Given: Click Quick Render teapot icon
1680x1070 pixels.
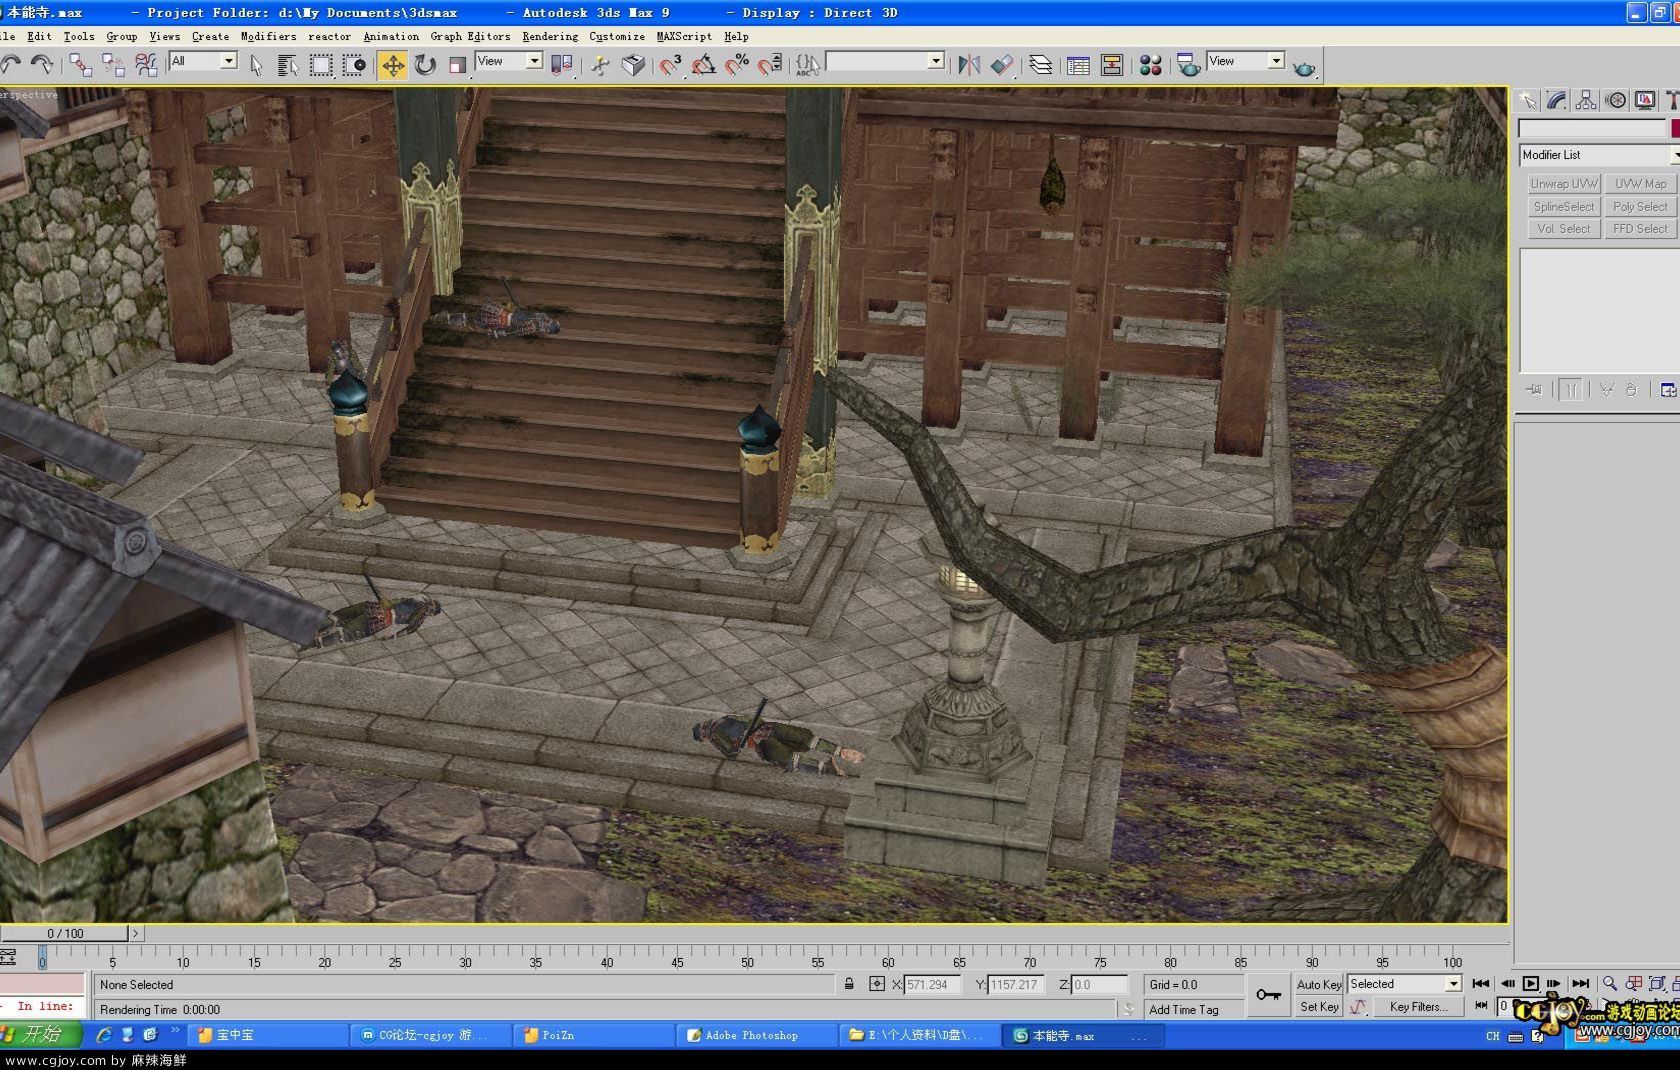Looking at the screenshot, I should point(1304,67).
